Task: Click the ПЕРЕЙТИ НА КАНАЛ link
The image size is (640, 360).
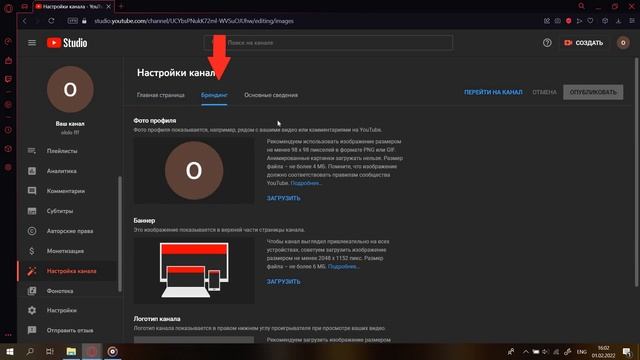Action: [493, 92]
